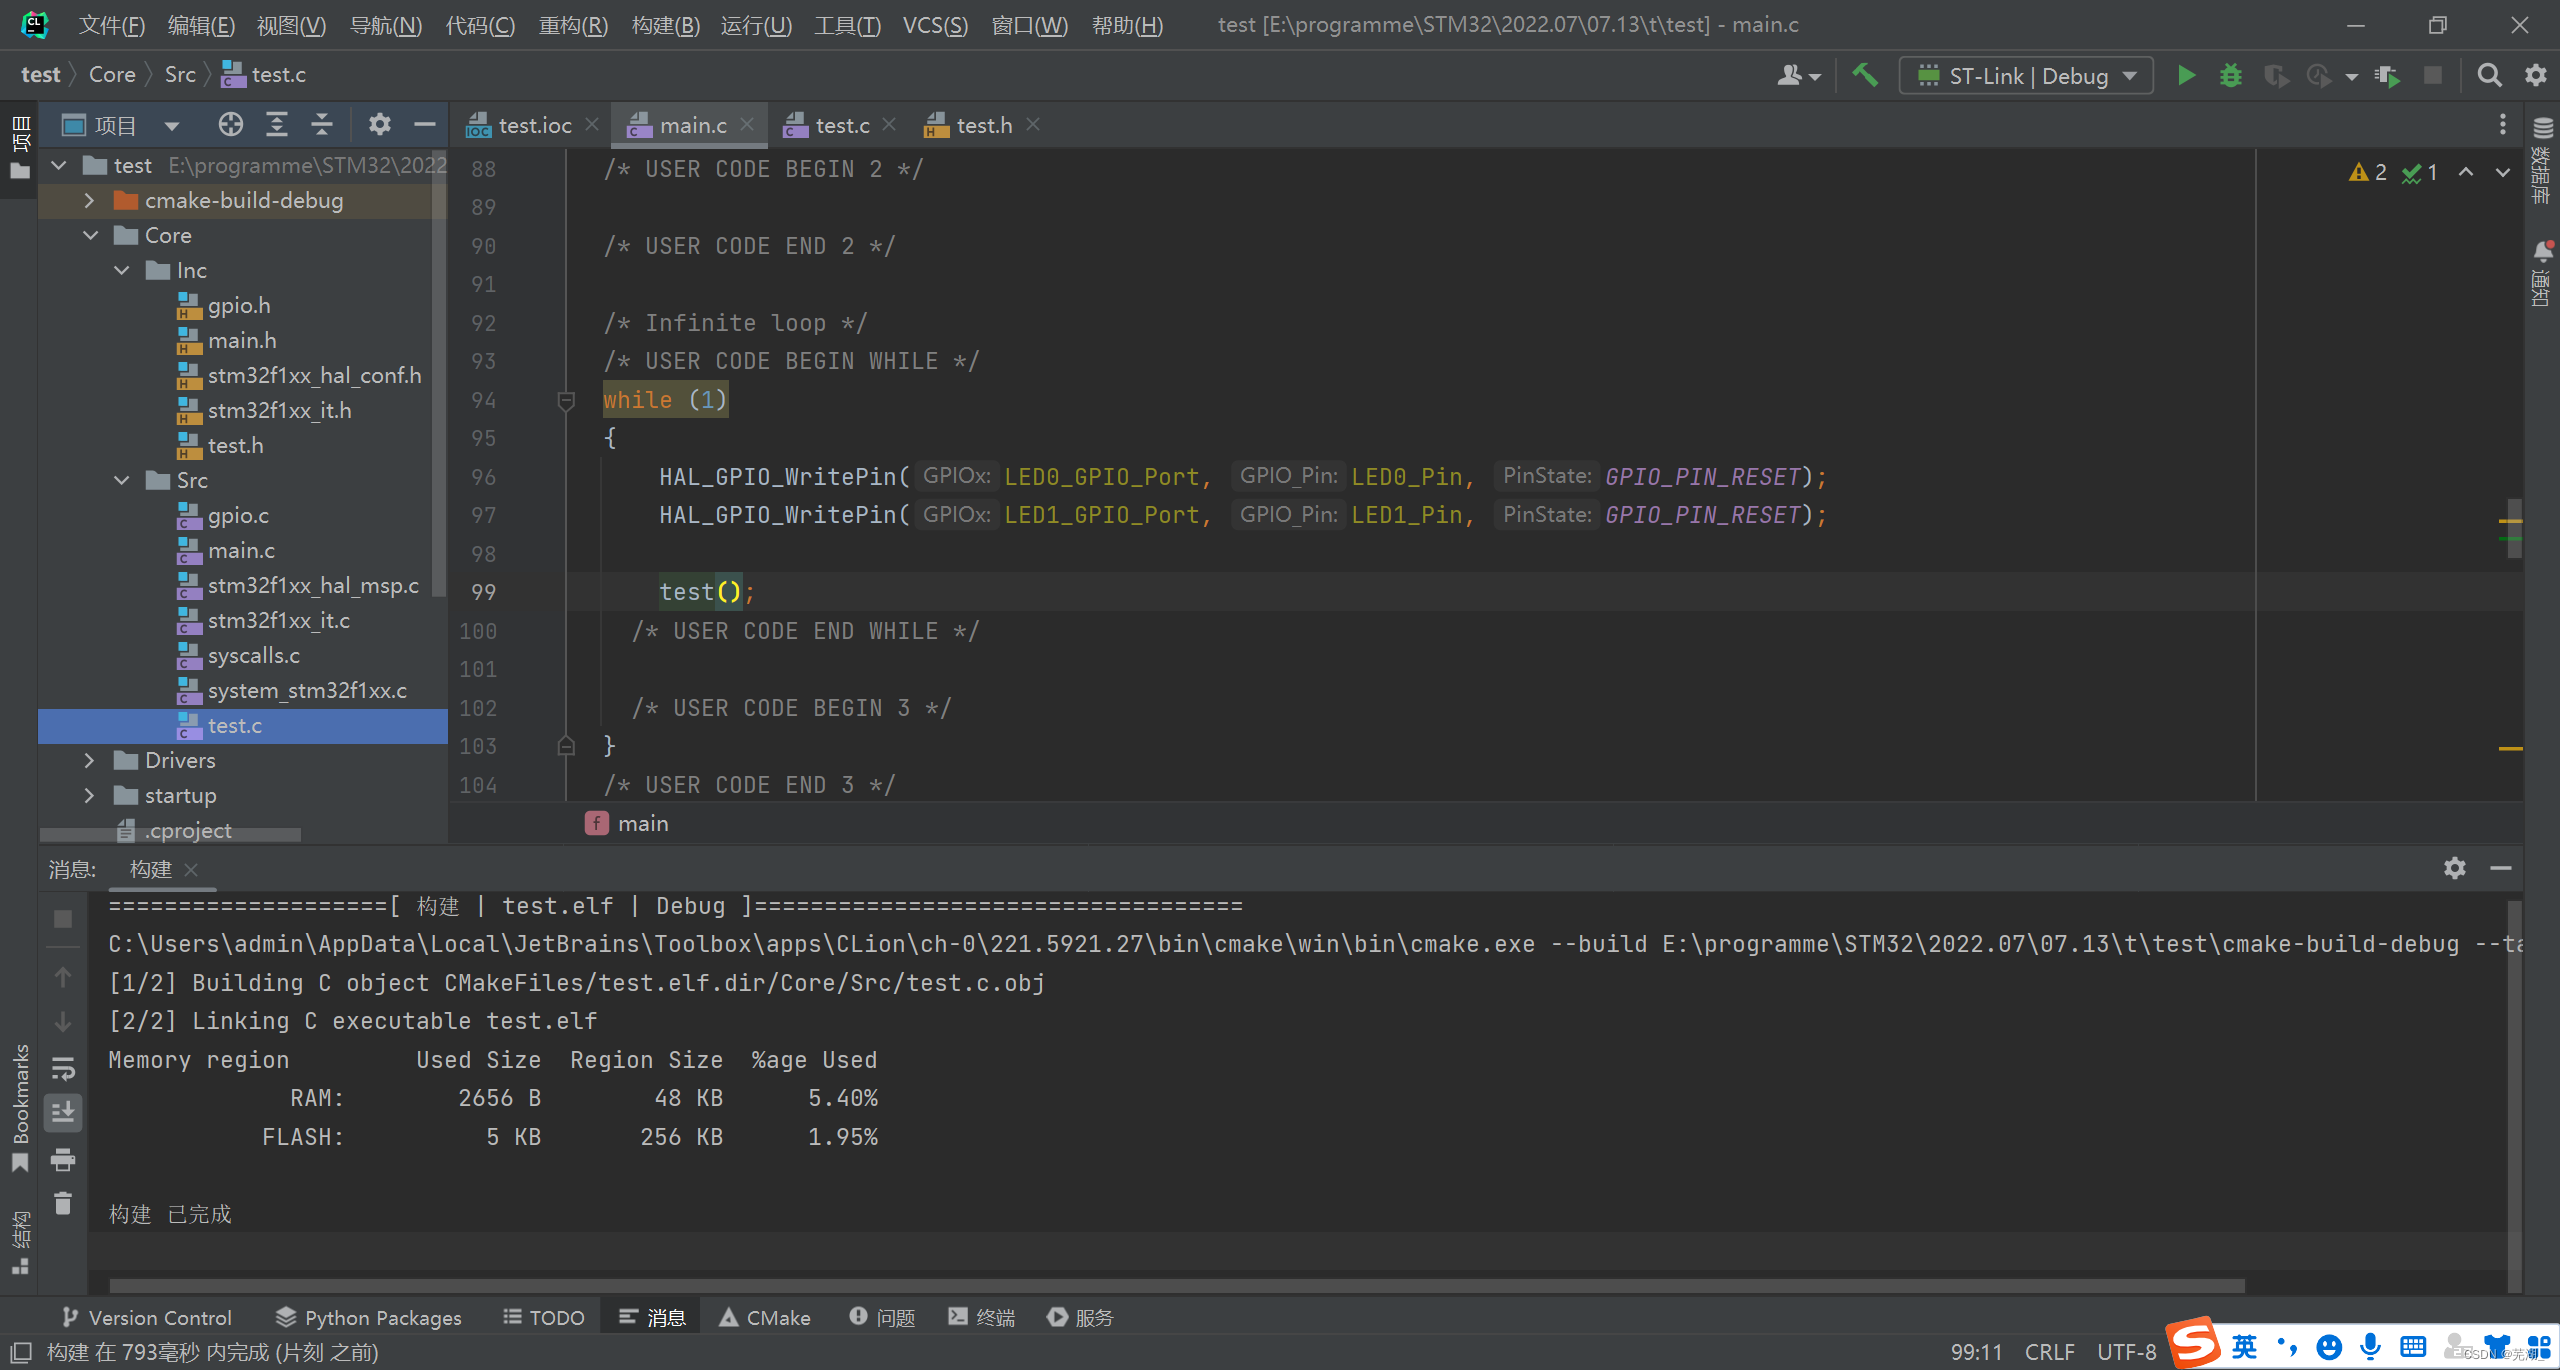Toggle code fold marker at while line
Viewport: 2560px width, 1370px height.
[565, 401]
